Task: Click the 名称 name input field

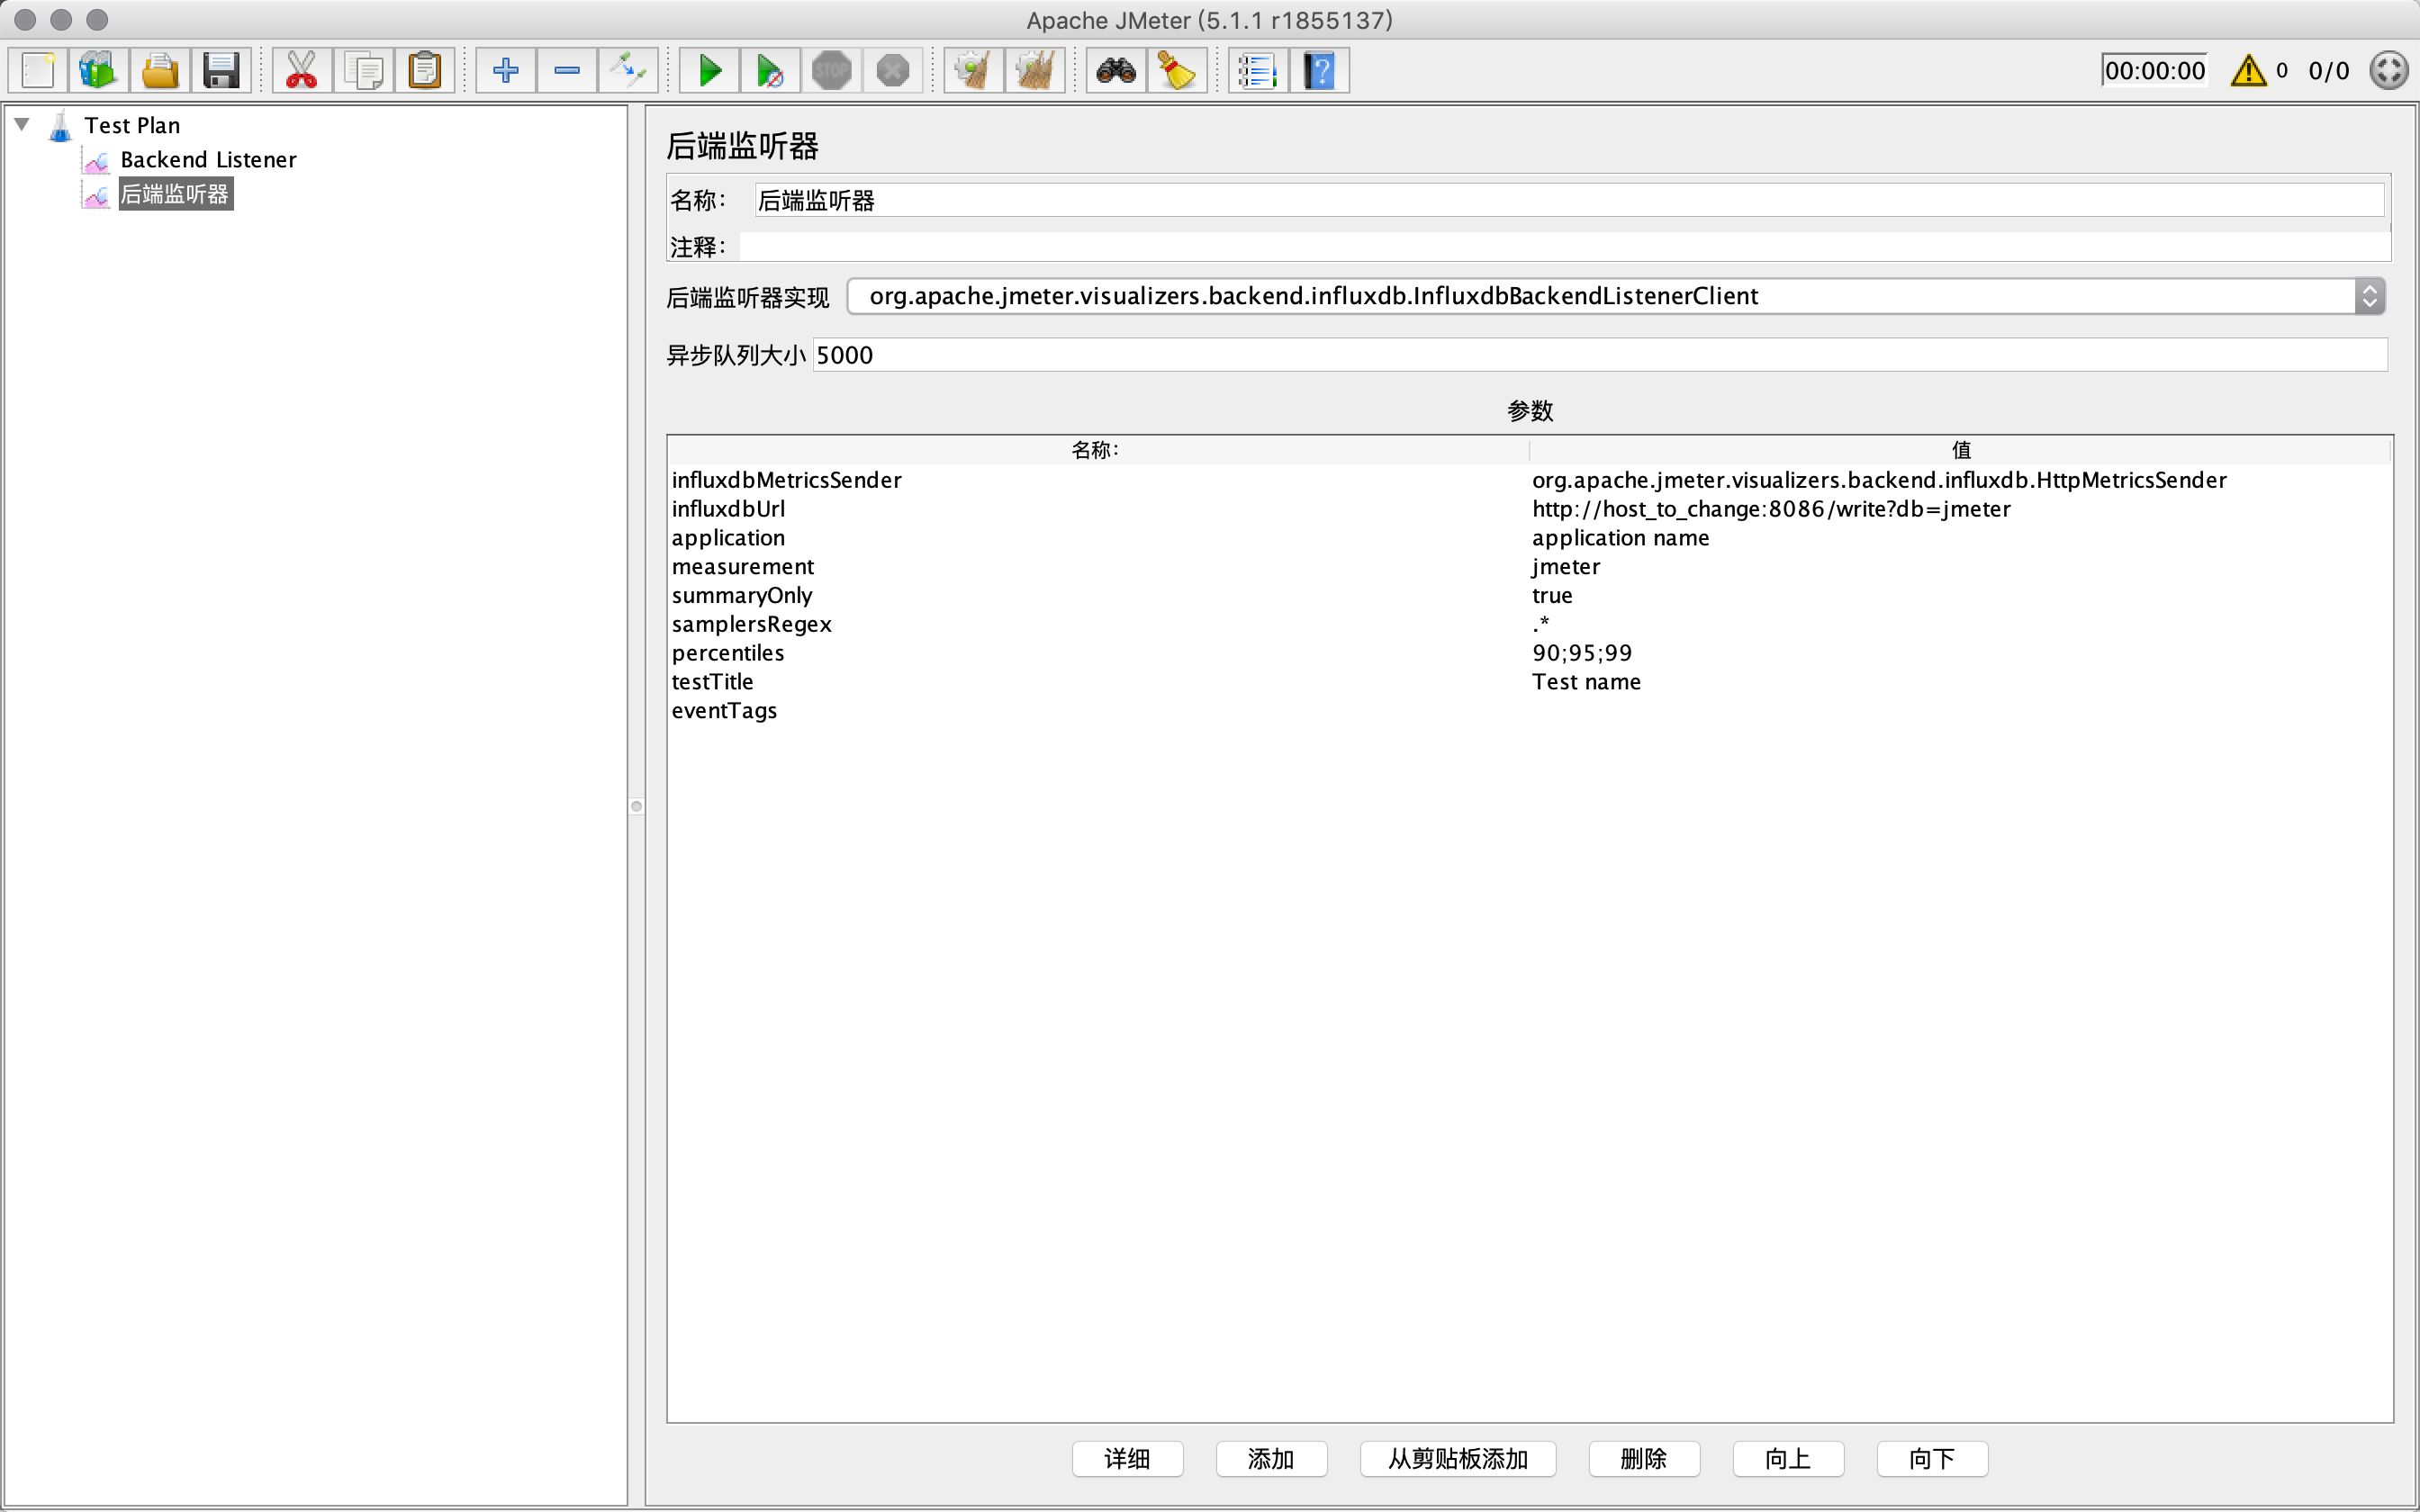Action: pyautogui.click(x=1568, y=200)
